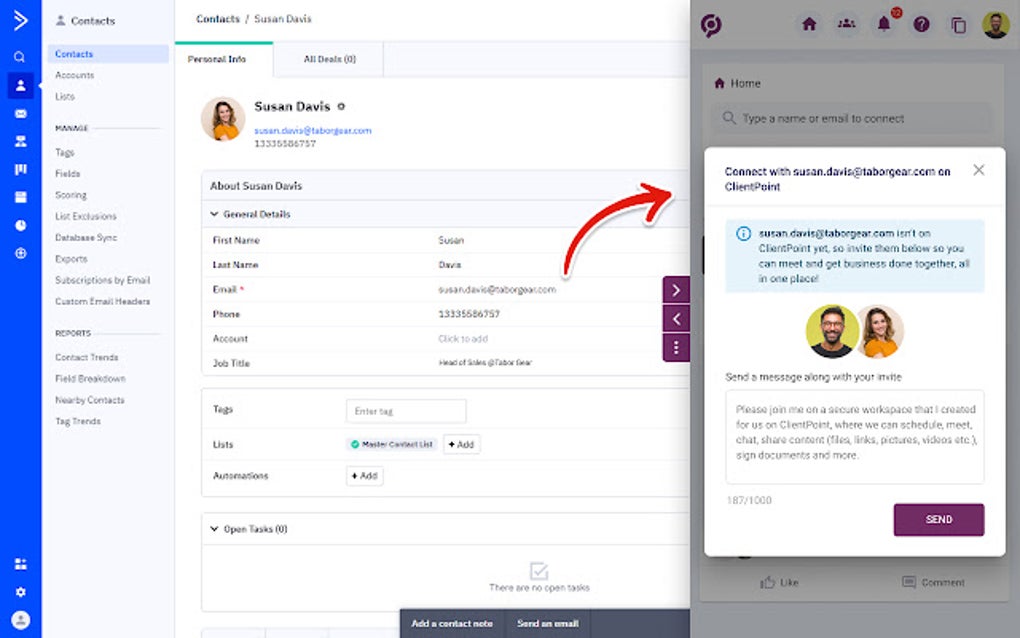Open ClientPoint notifications bell

tap(884, 25)
